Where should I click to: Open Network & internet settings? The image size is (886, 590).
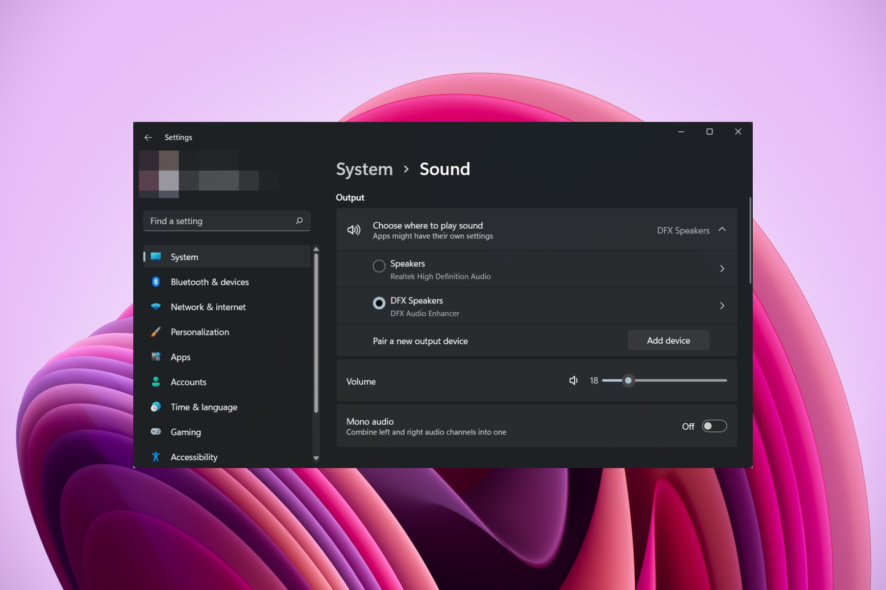(227, 307)
